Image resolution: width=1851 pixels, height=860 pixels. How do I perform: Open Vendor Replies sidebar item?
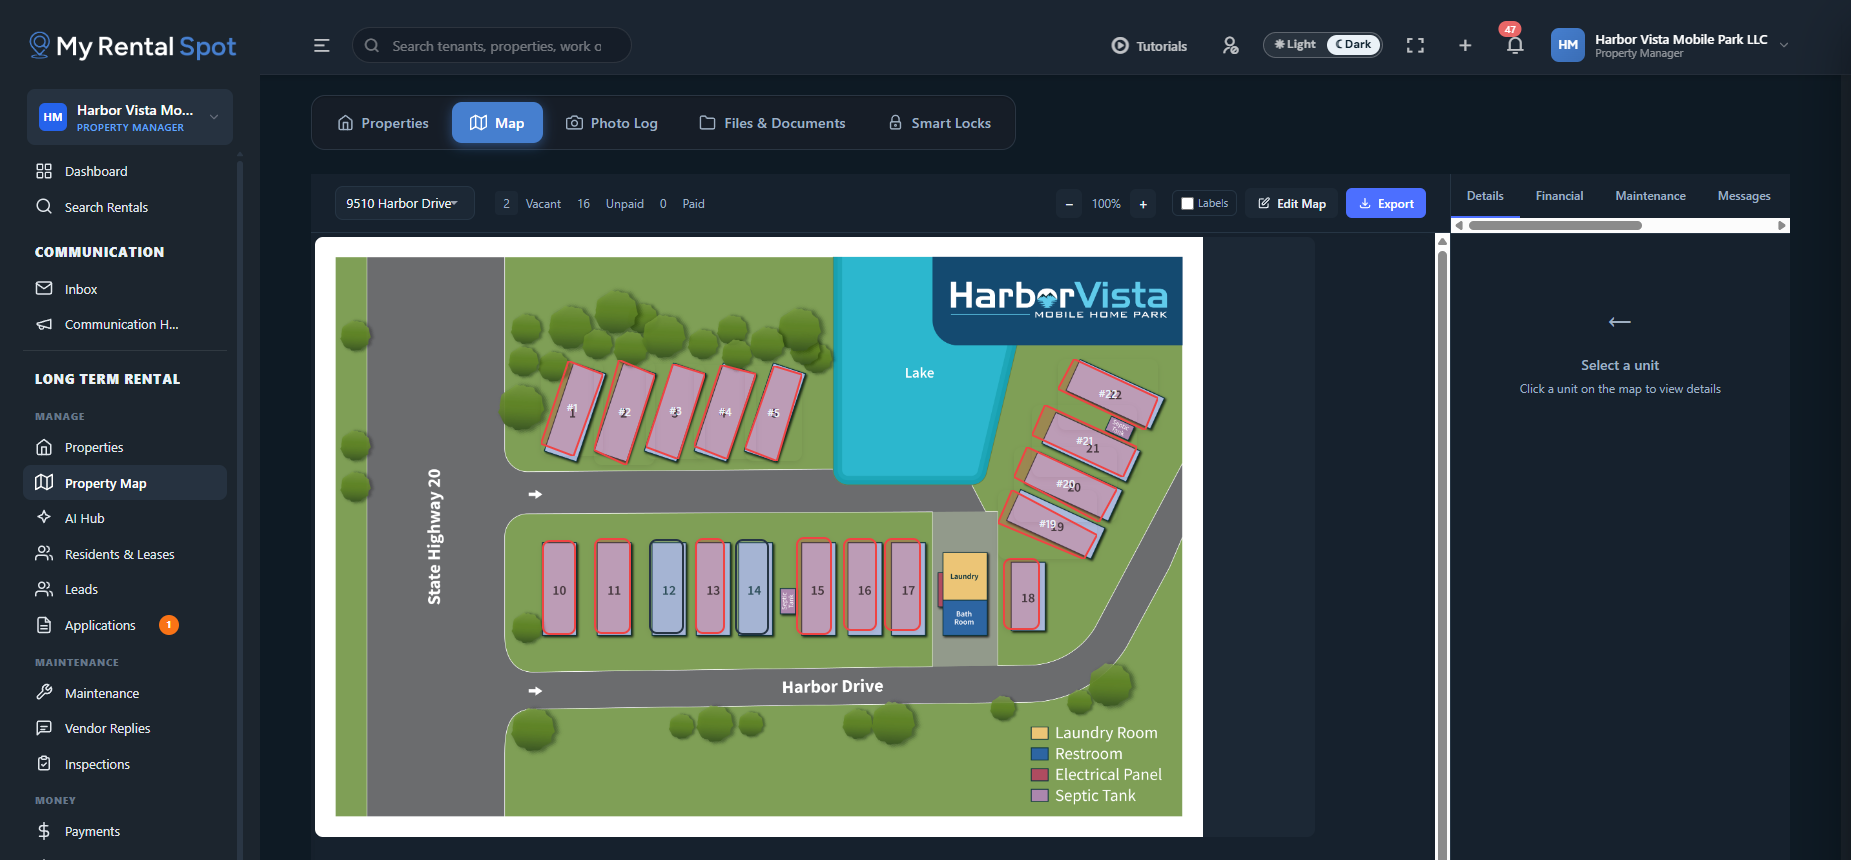pyautogui.click(x=125, y=728)
